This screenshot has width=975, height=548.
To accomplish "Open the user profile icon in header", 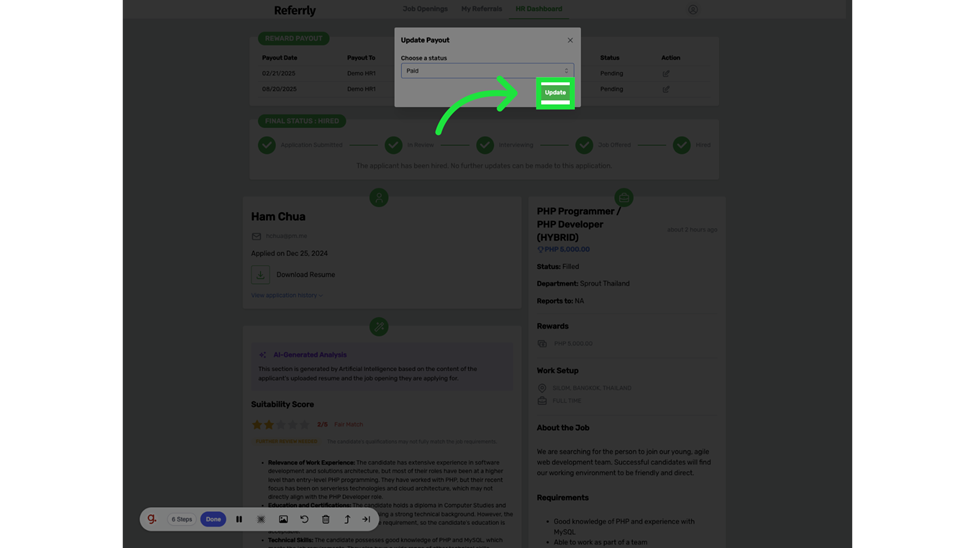I will 693,9.
